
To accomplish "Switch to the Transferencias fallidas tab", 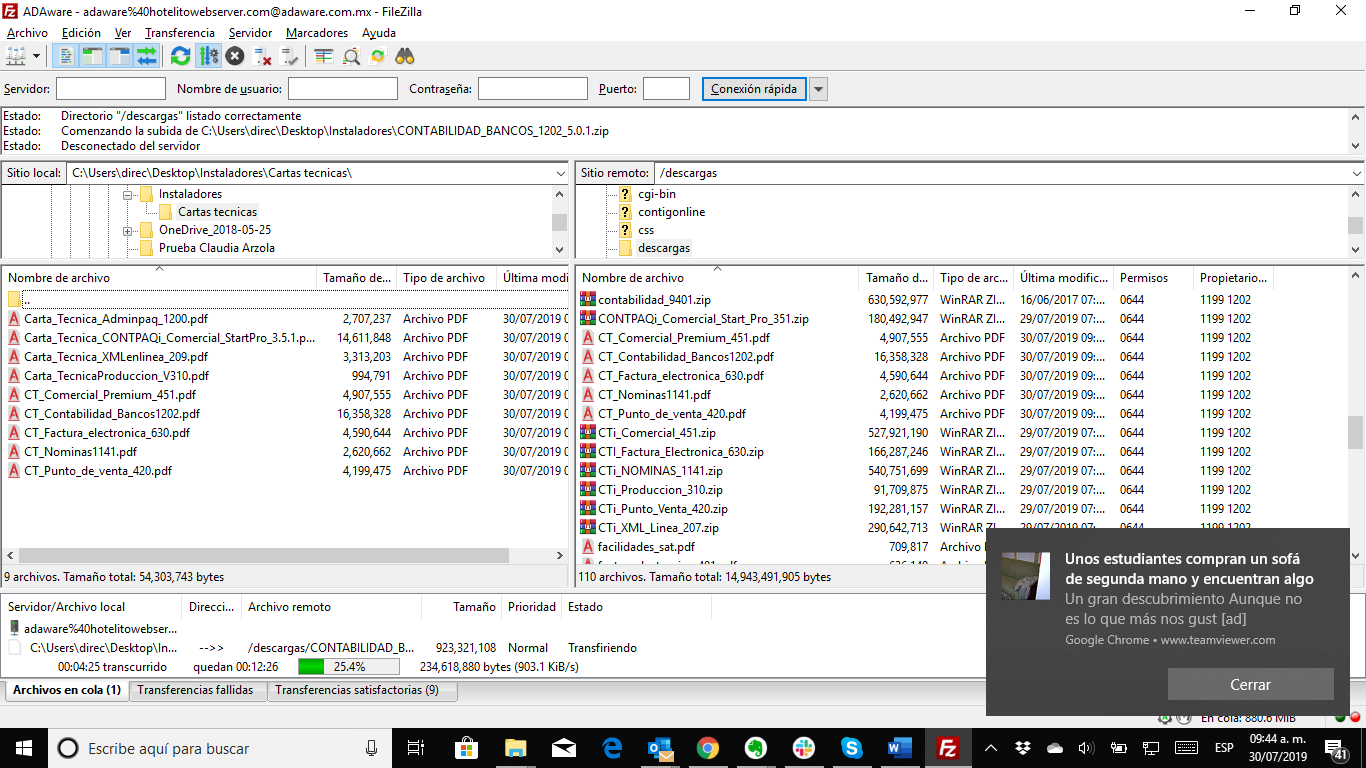I will [x=195, y=690].
